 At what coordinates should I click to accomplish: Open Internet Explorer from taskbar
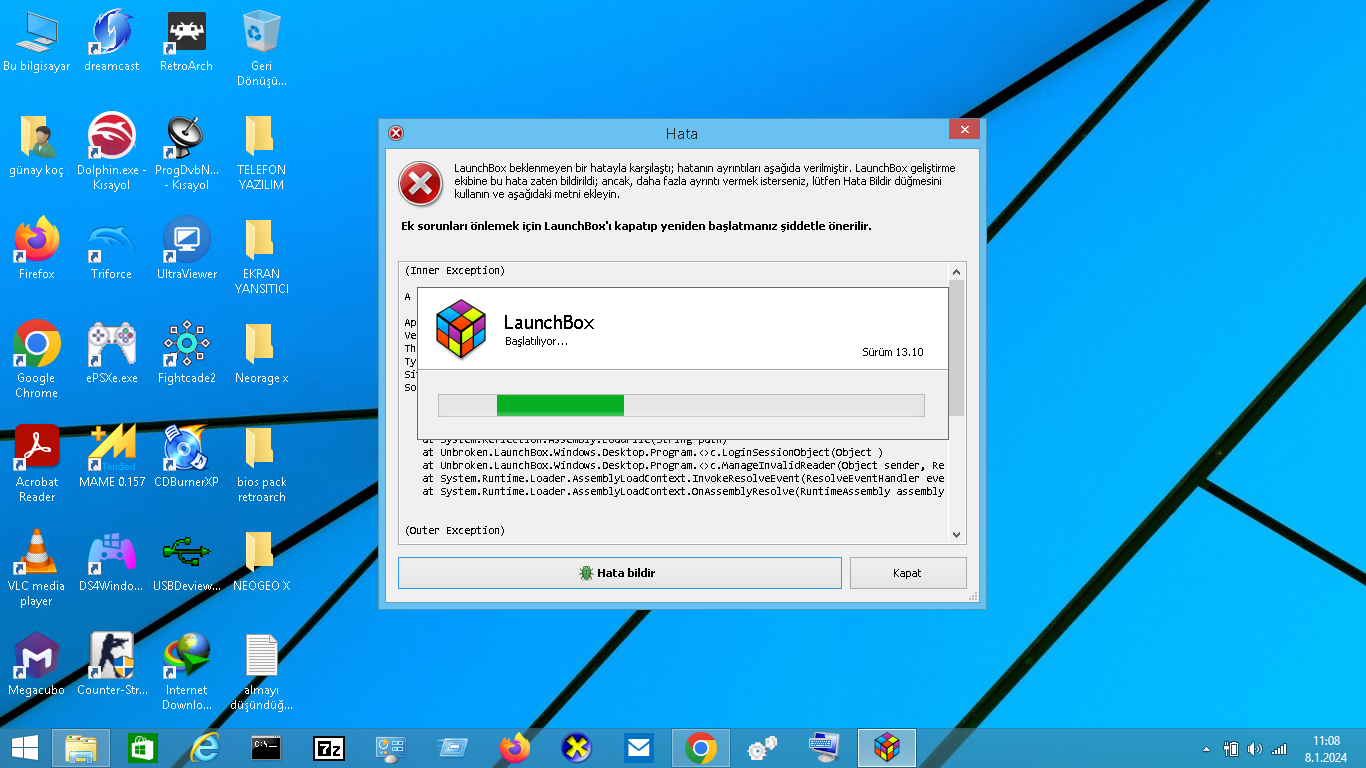pyautogui.click(x=205, y=748)
